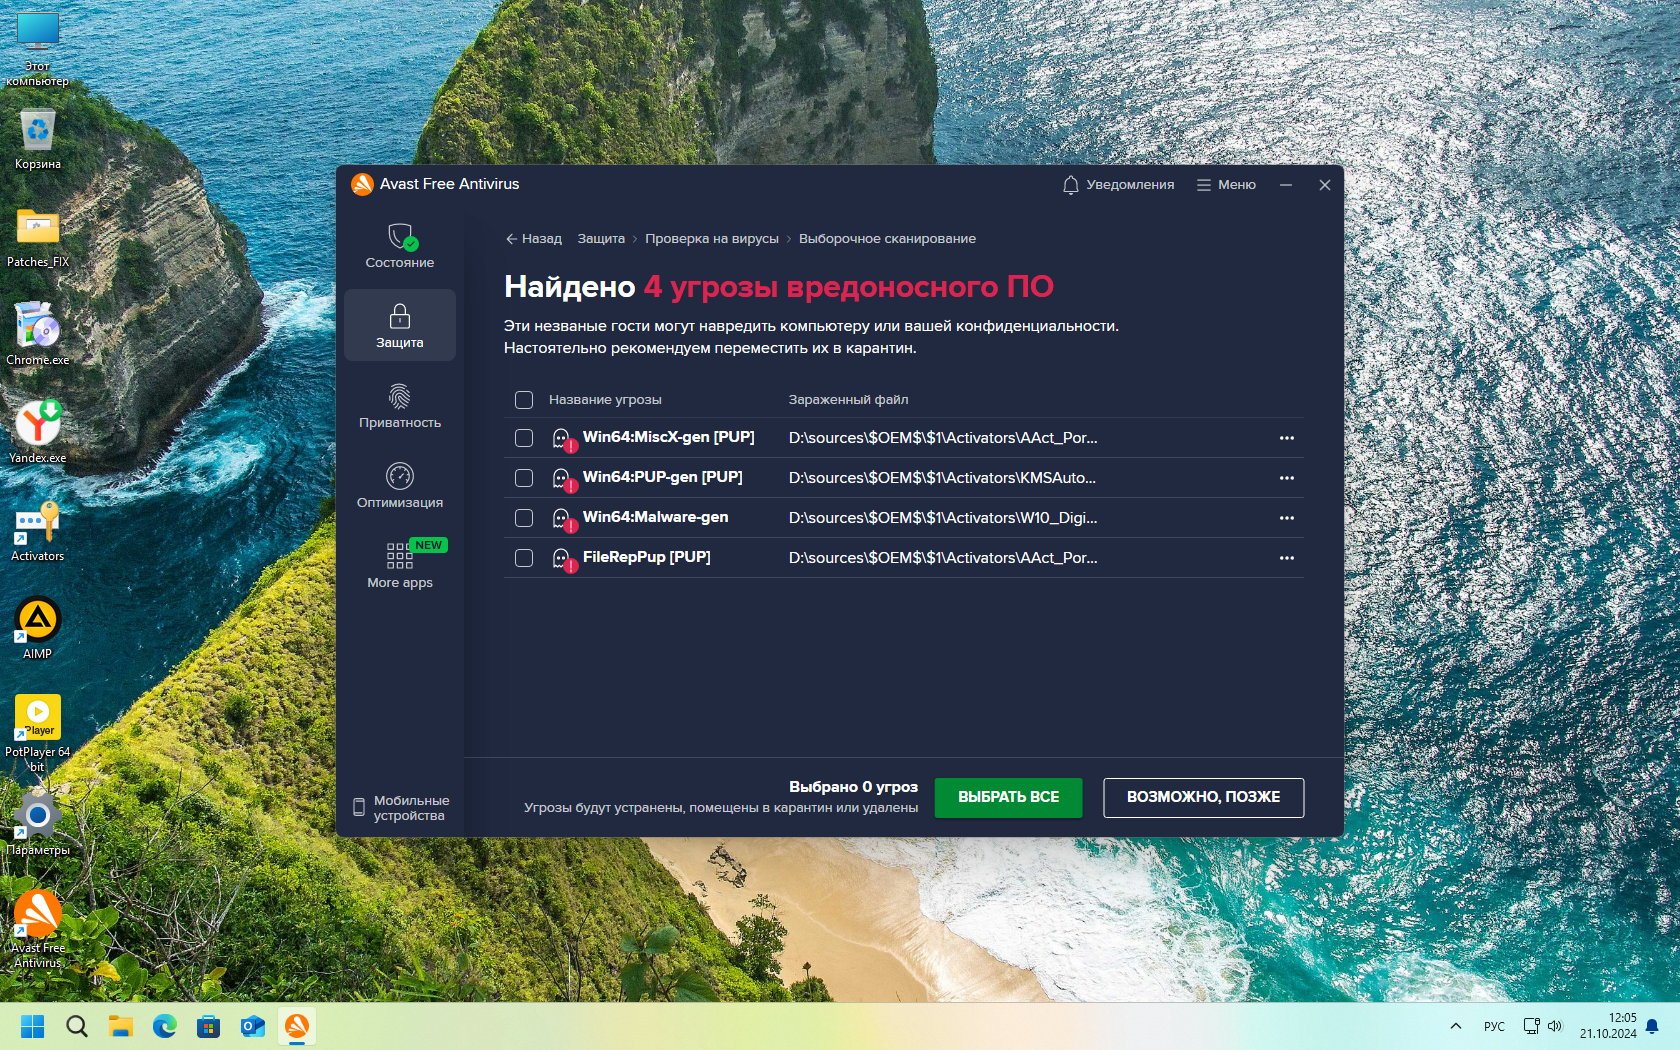Select the Win64:MiscX-gen [PUP] threat name
1680x1050 pixels.
(669, 438)
